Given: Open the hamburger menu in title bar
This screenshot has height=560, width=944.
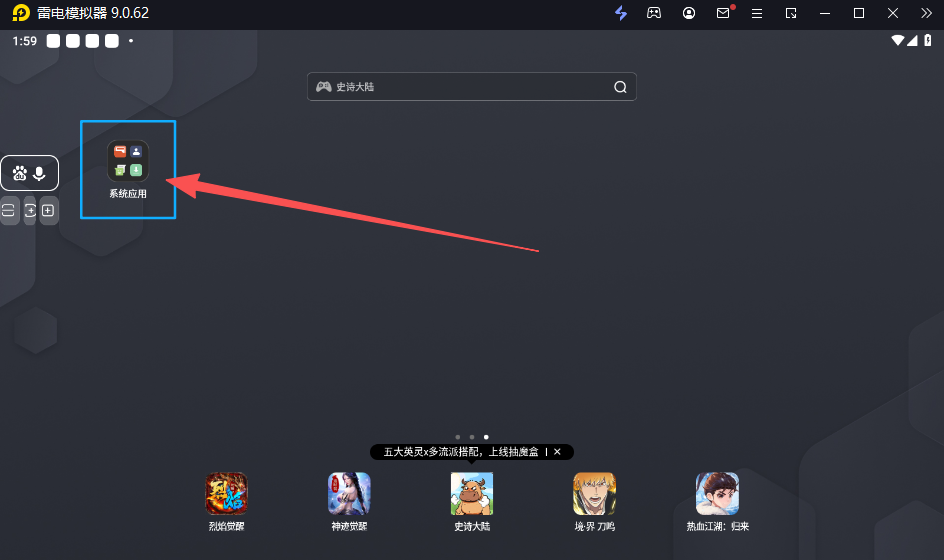Looking at the screenshot, I should 757,13.
